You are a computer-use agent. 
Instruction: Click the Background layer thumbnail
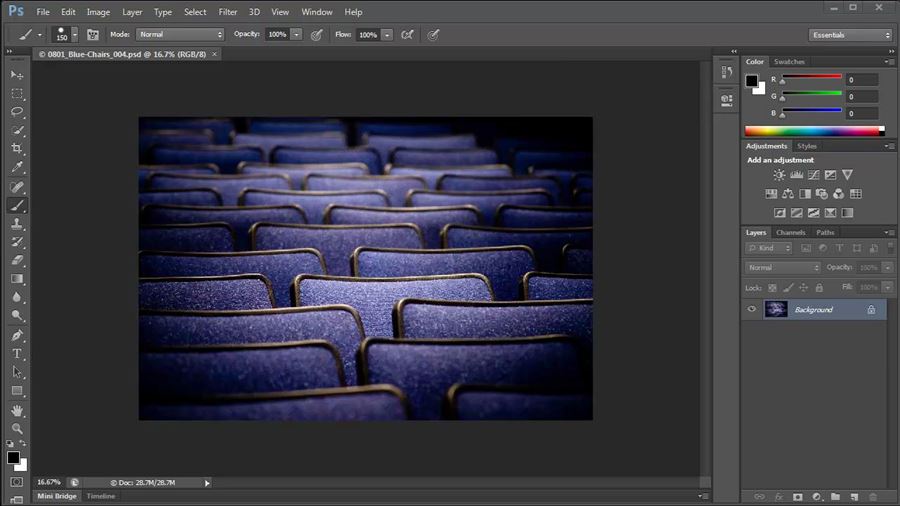(776, 309)
